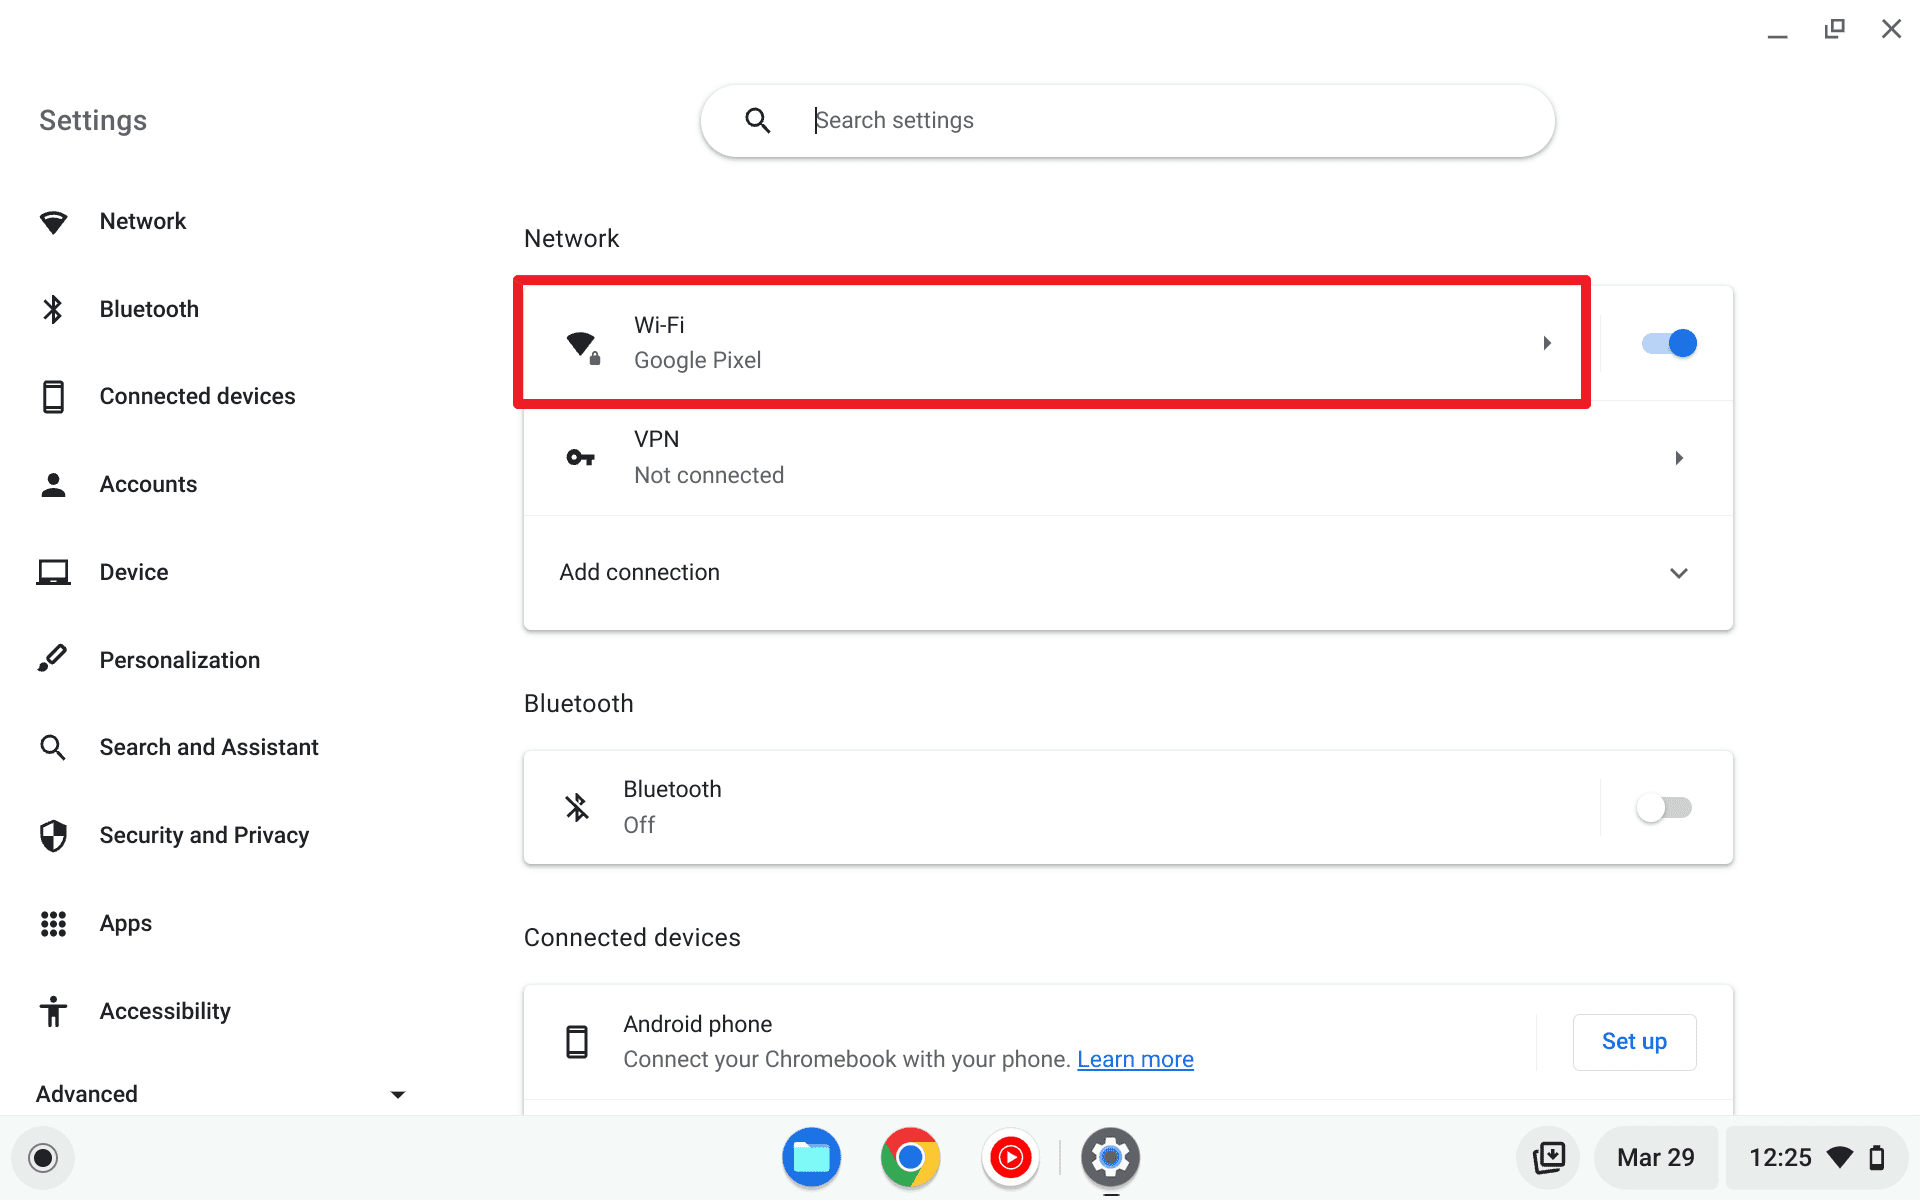
Task: Click the Settings title
Action: coord(93,120)
